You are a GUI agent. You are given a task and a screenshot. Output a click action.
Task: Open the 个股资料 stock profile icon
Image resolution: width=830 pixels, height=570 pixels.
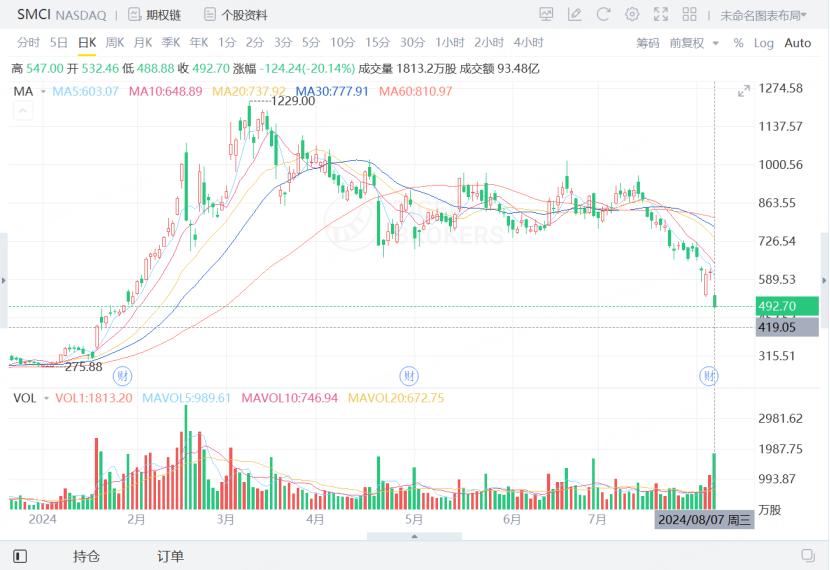click(210, 14)
